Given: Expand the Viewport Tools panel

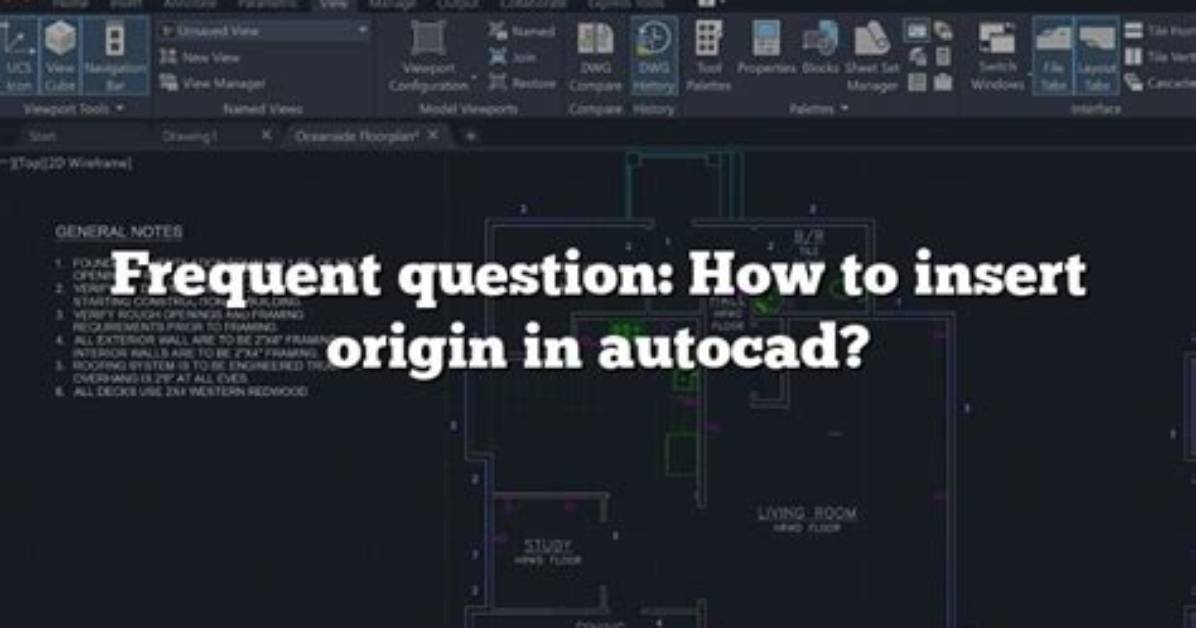Looking at the screenshot, I should tap(74, 109).
